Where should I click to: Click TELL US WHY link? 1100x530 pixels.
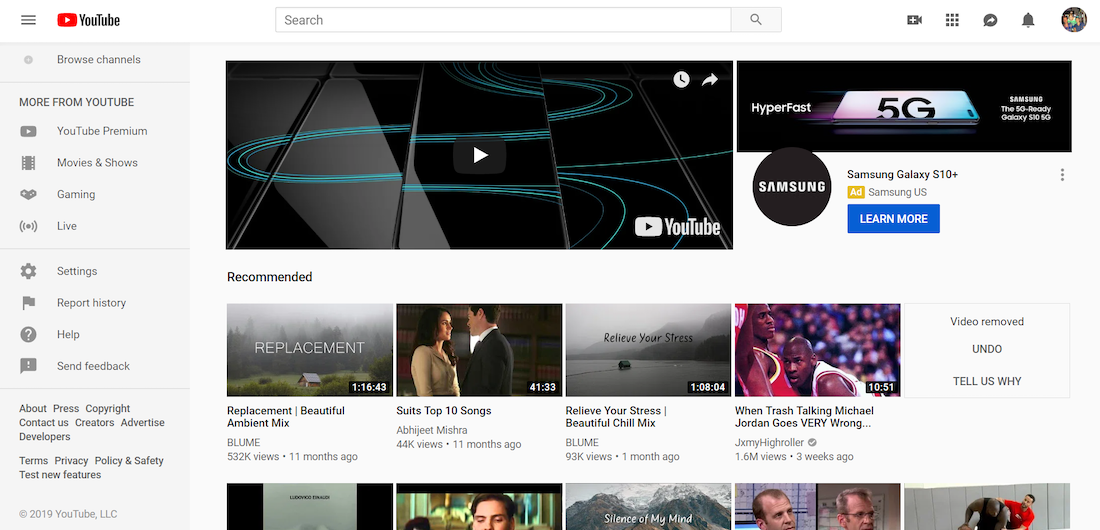click(986, 381)
